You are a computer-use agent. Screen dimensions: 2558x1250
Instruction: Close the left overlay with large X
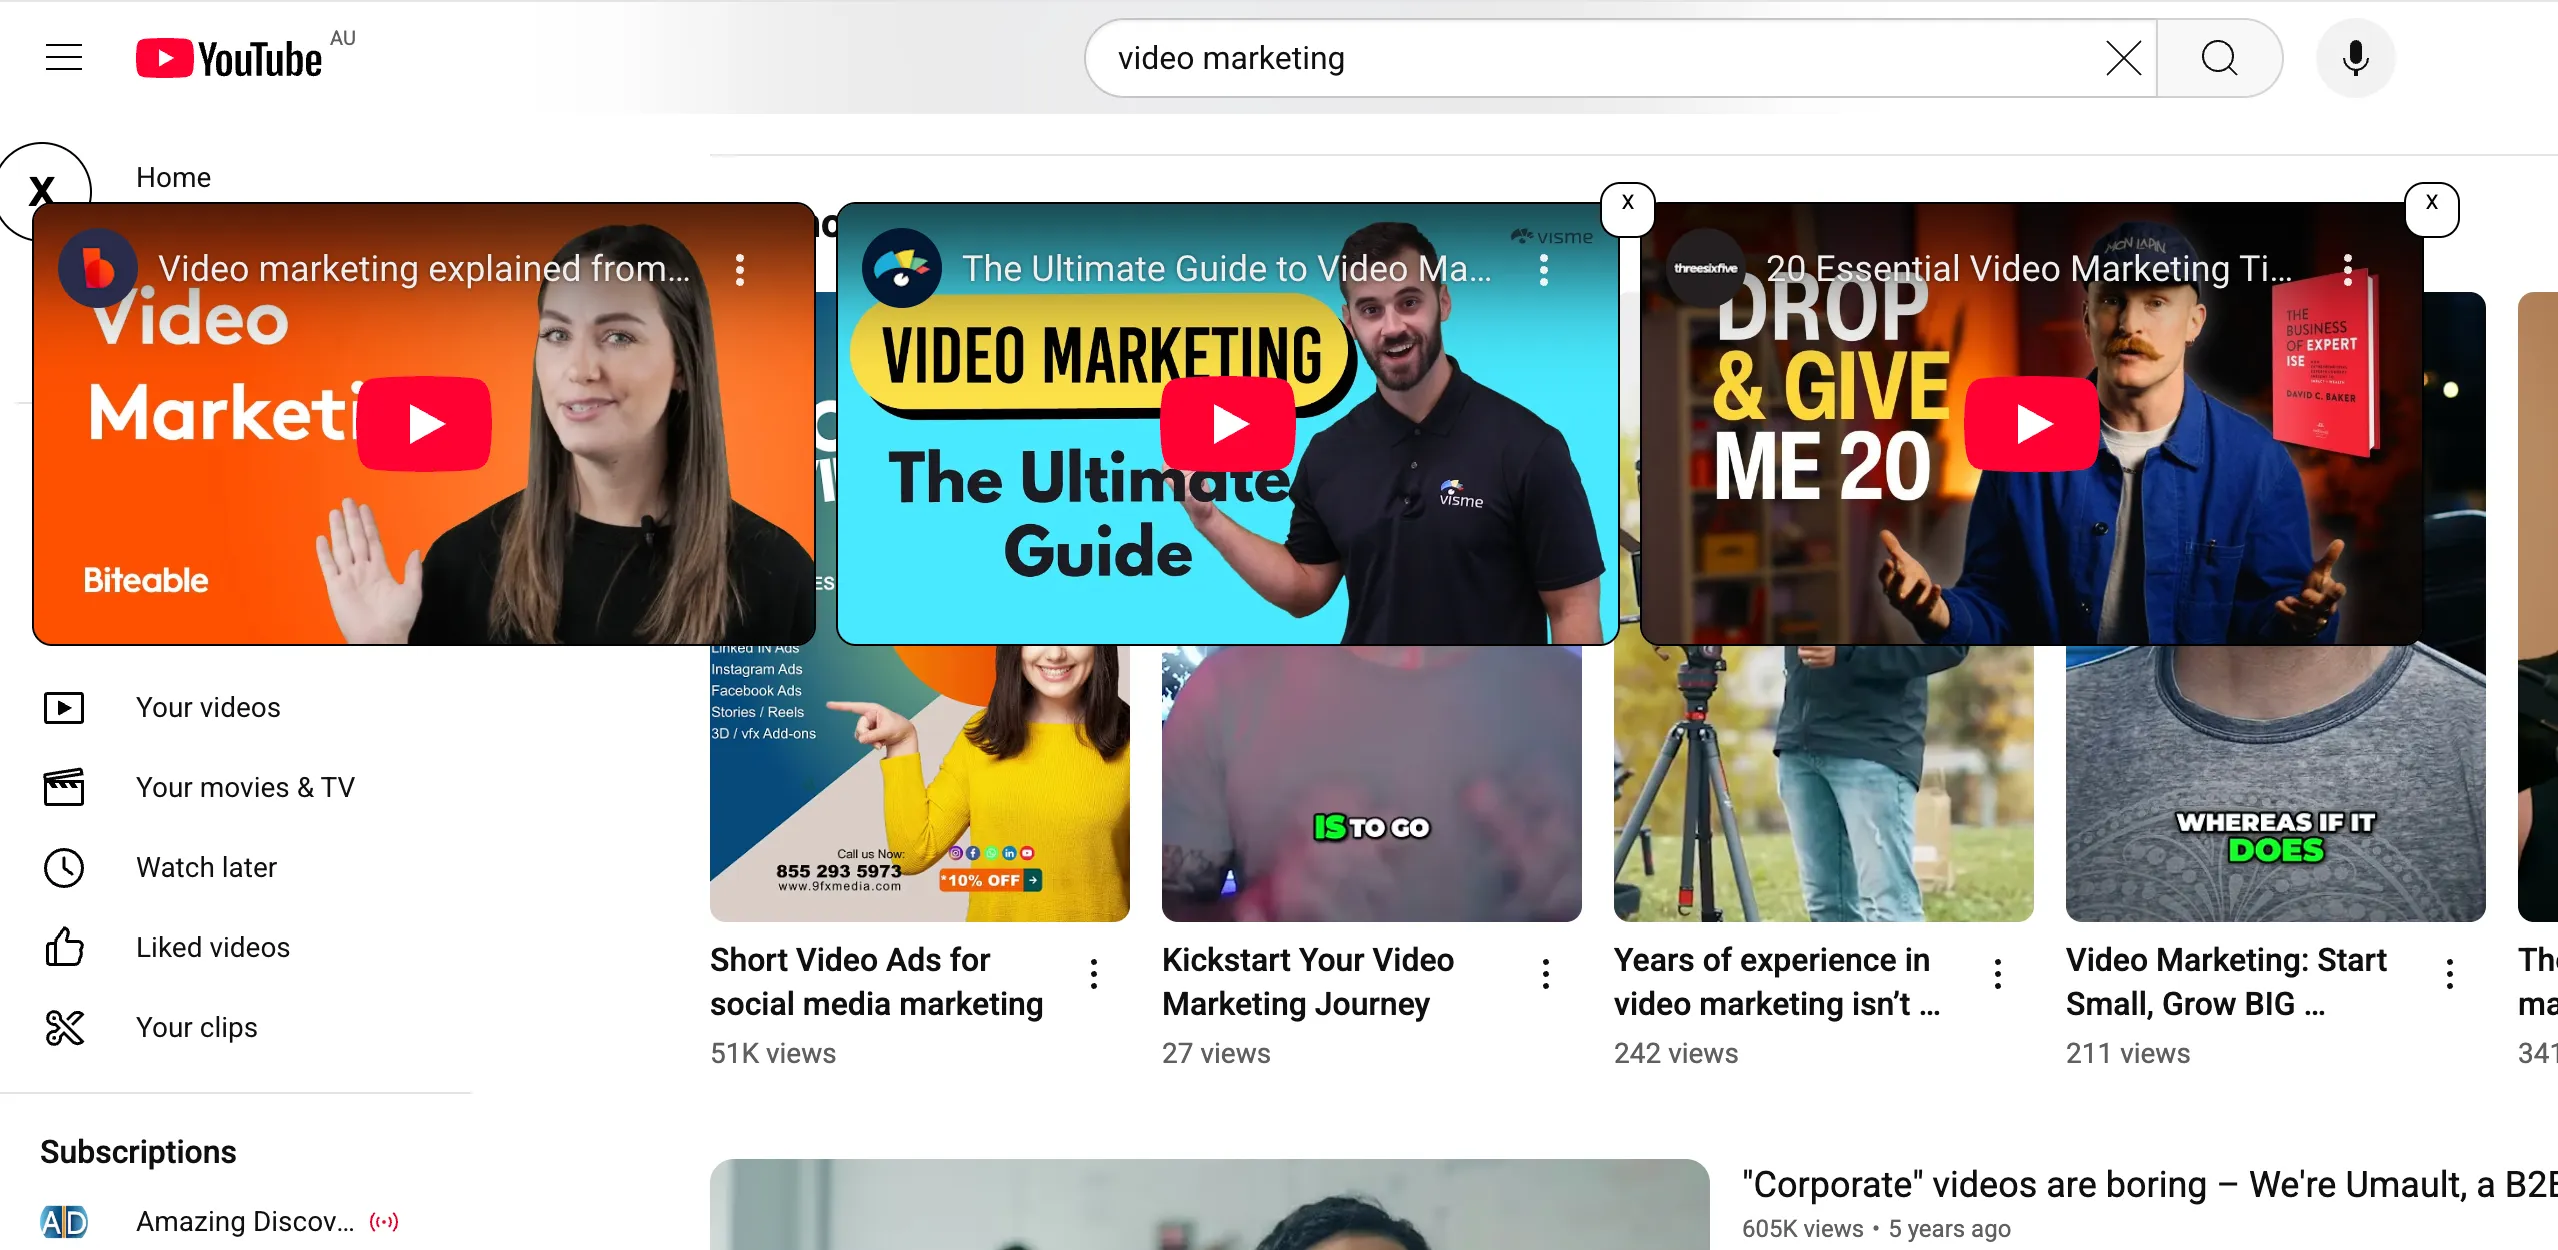[42, 190]
